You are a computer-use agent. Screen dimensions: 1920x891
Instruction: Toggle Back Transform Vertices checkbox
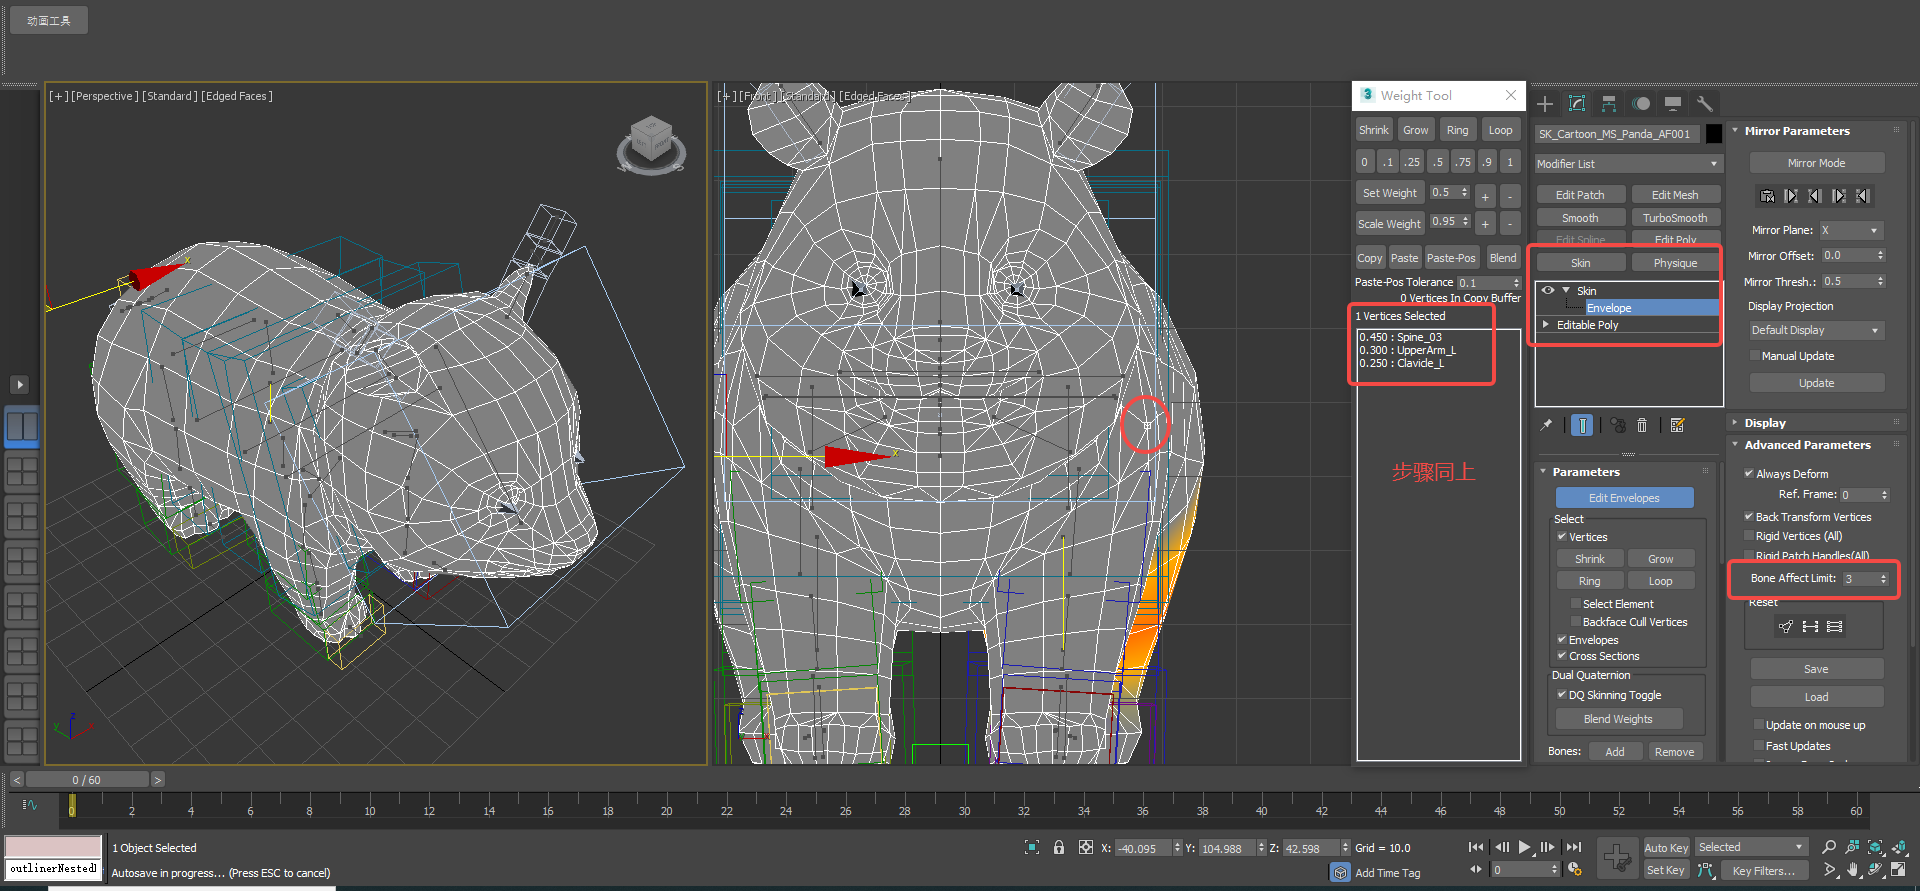(x=1749, y=517)
